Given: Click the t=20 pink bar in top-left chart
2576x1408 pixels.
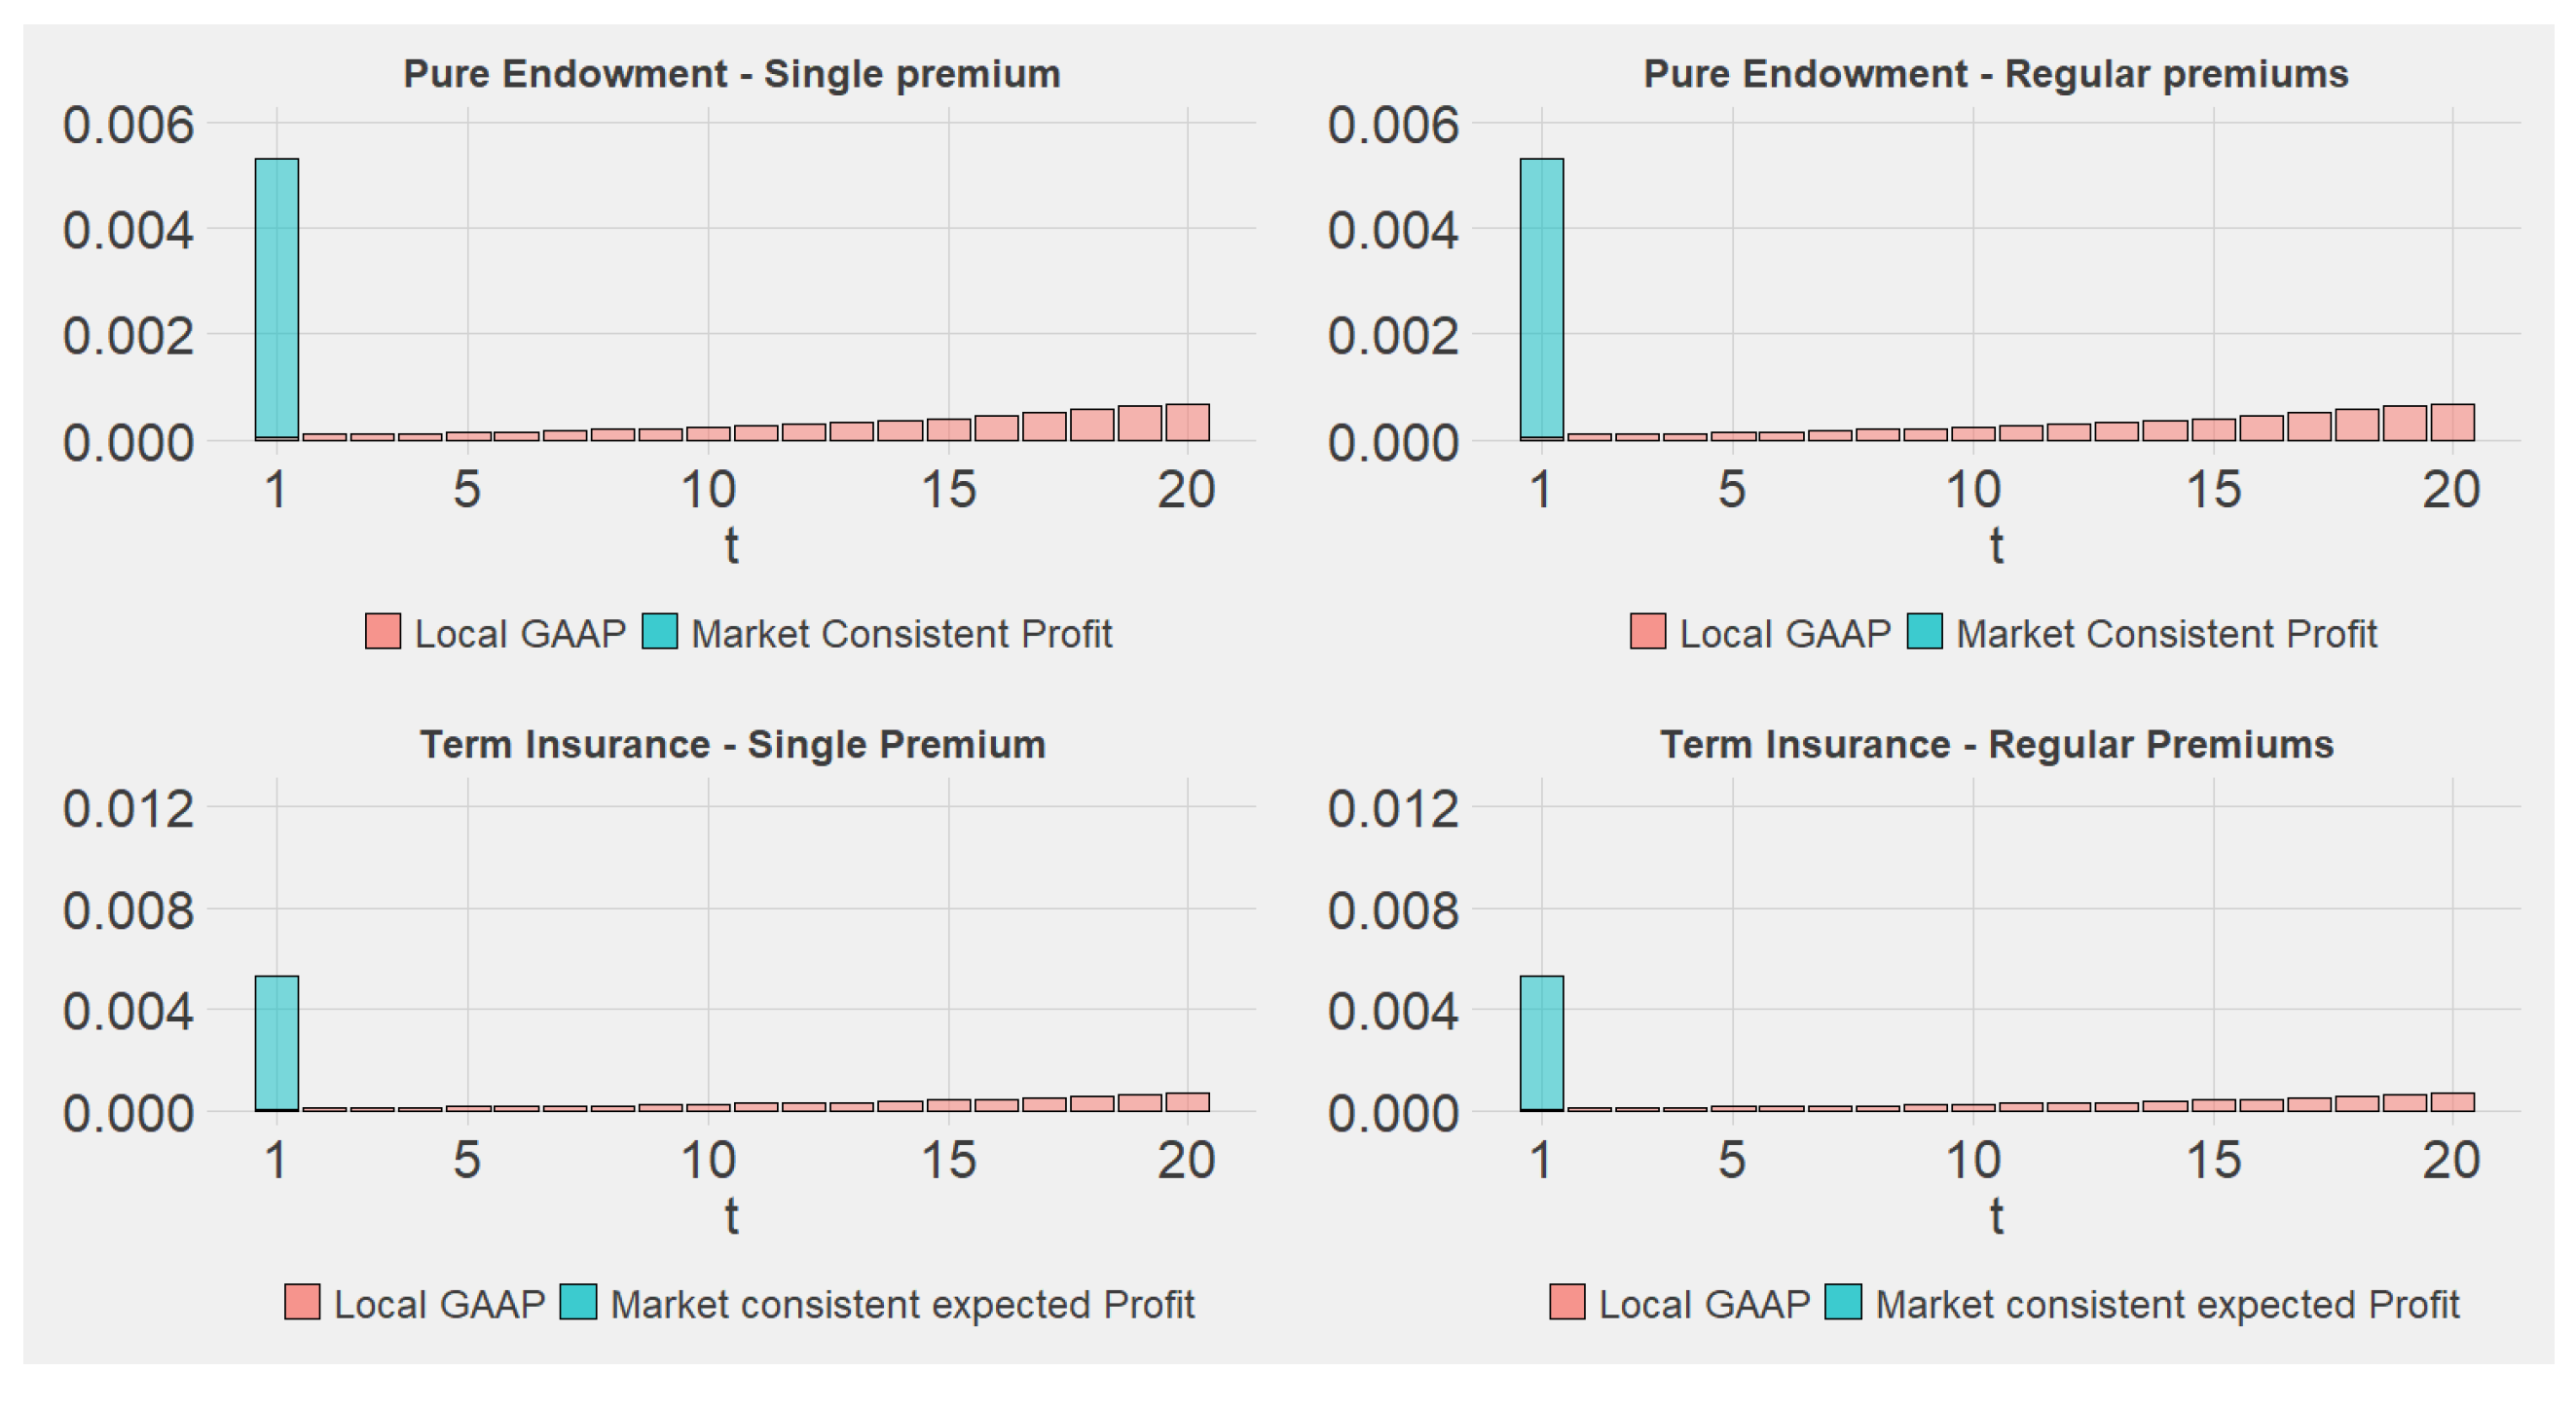Looking at the screenshot, I should (x=1187, y=423).
